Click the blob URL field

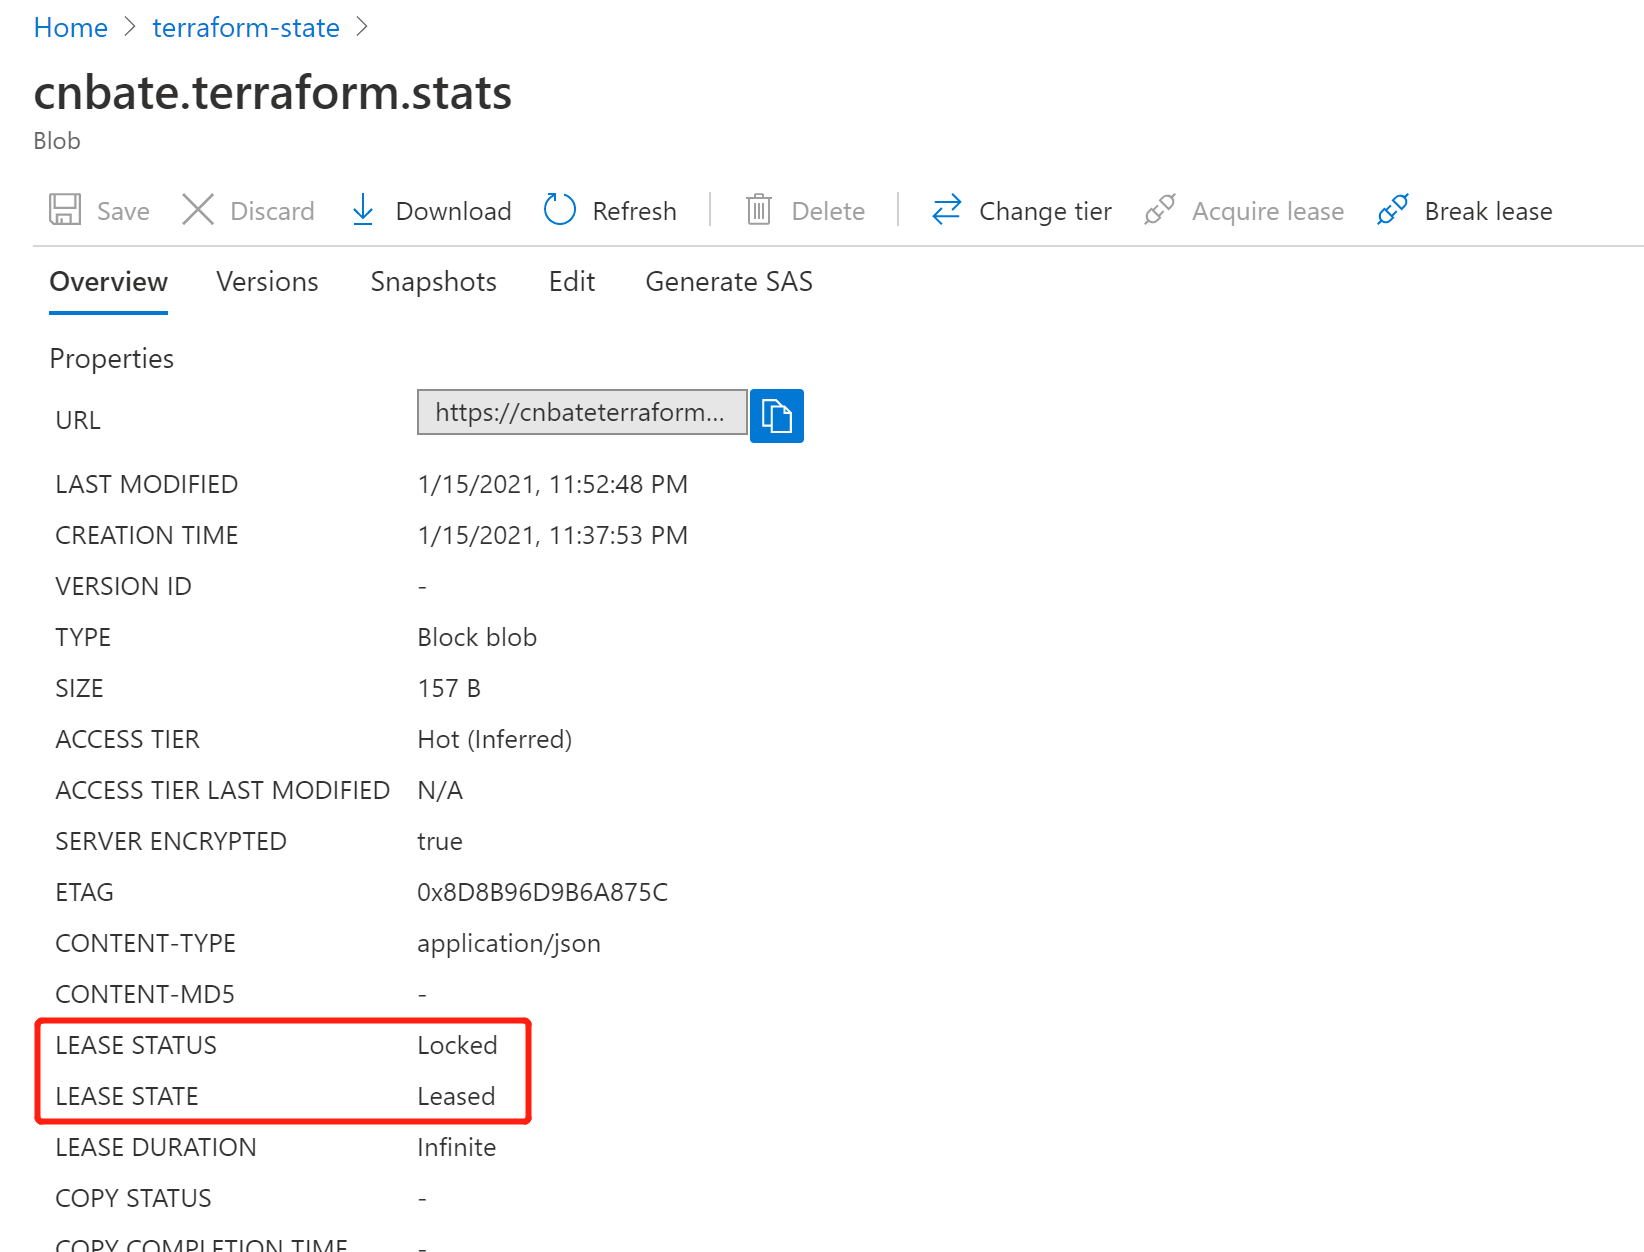[582, 412]
